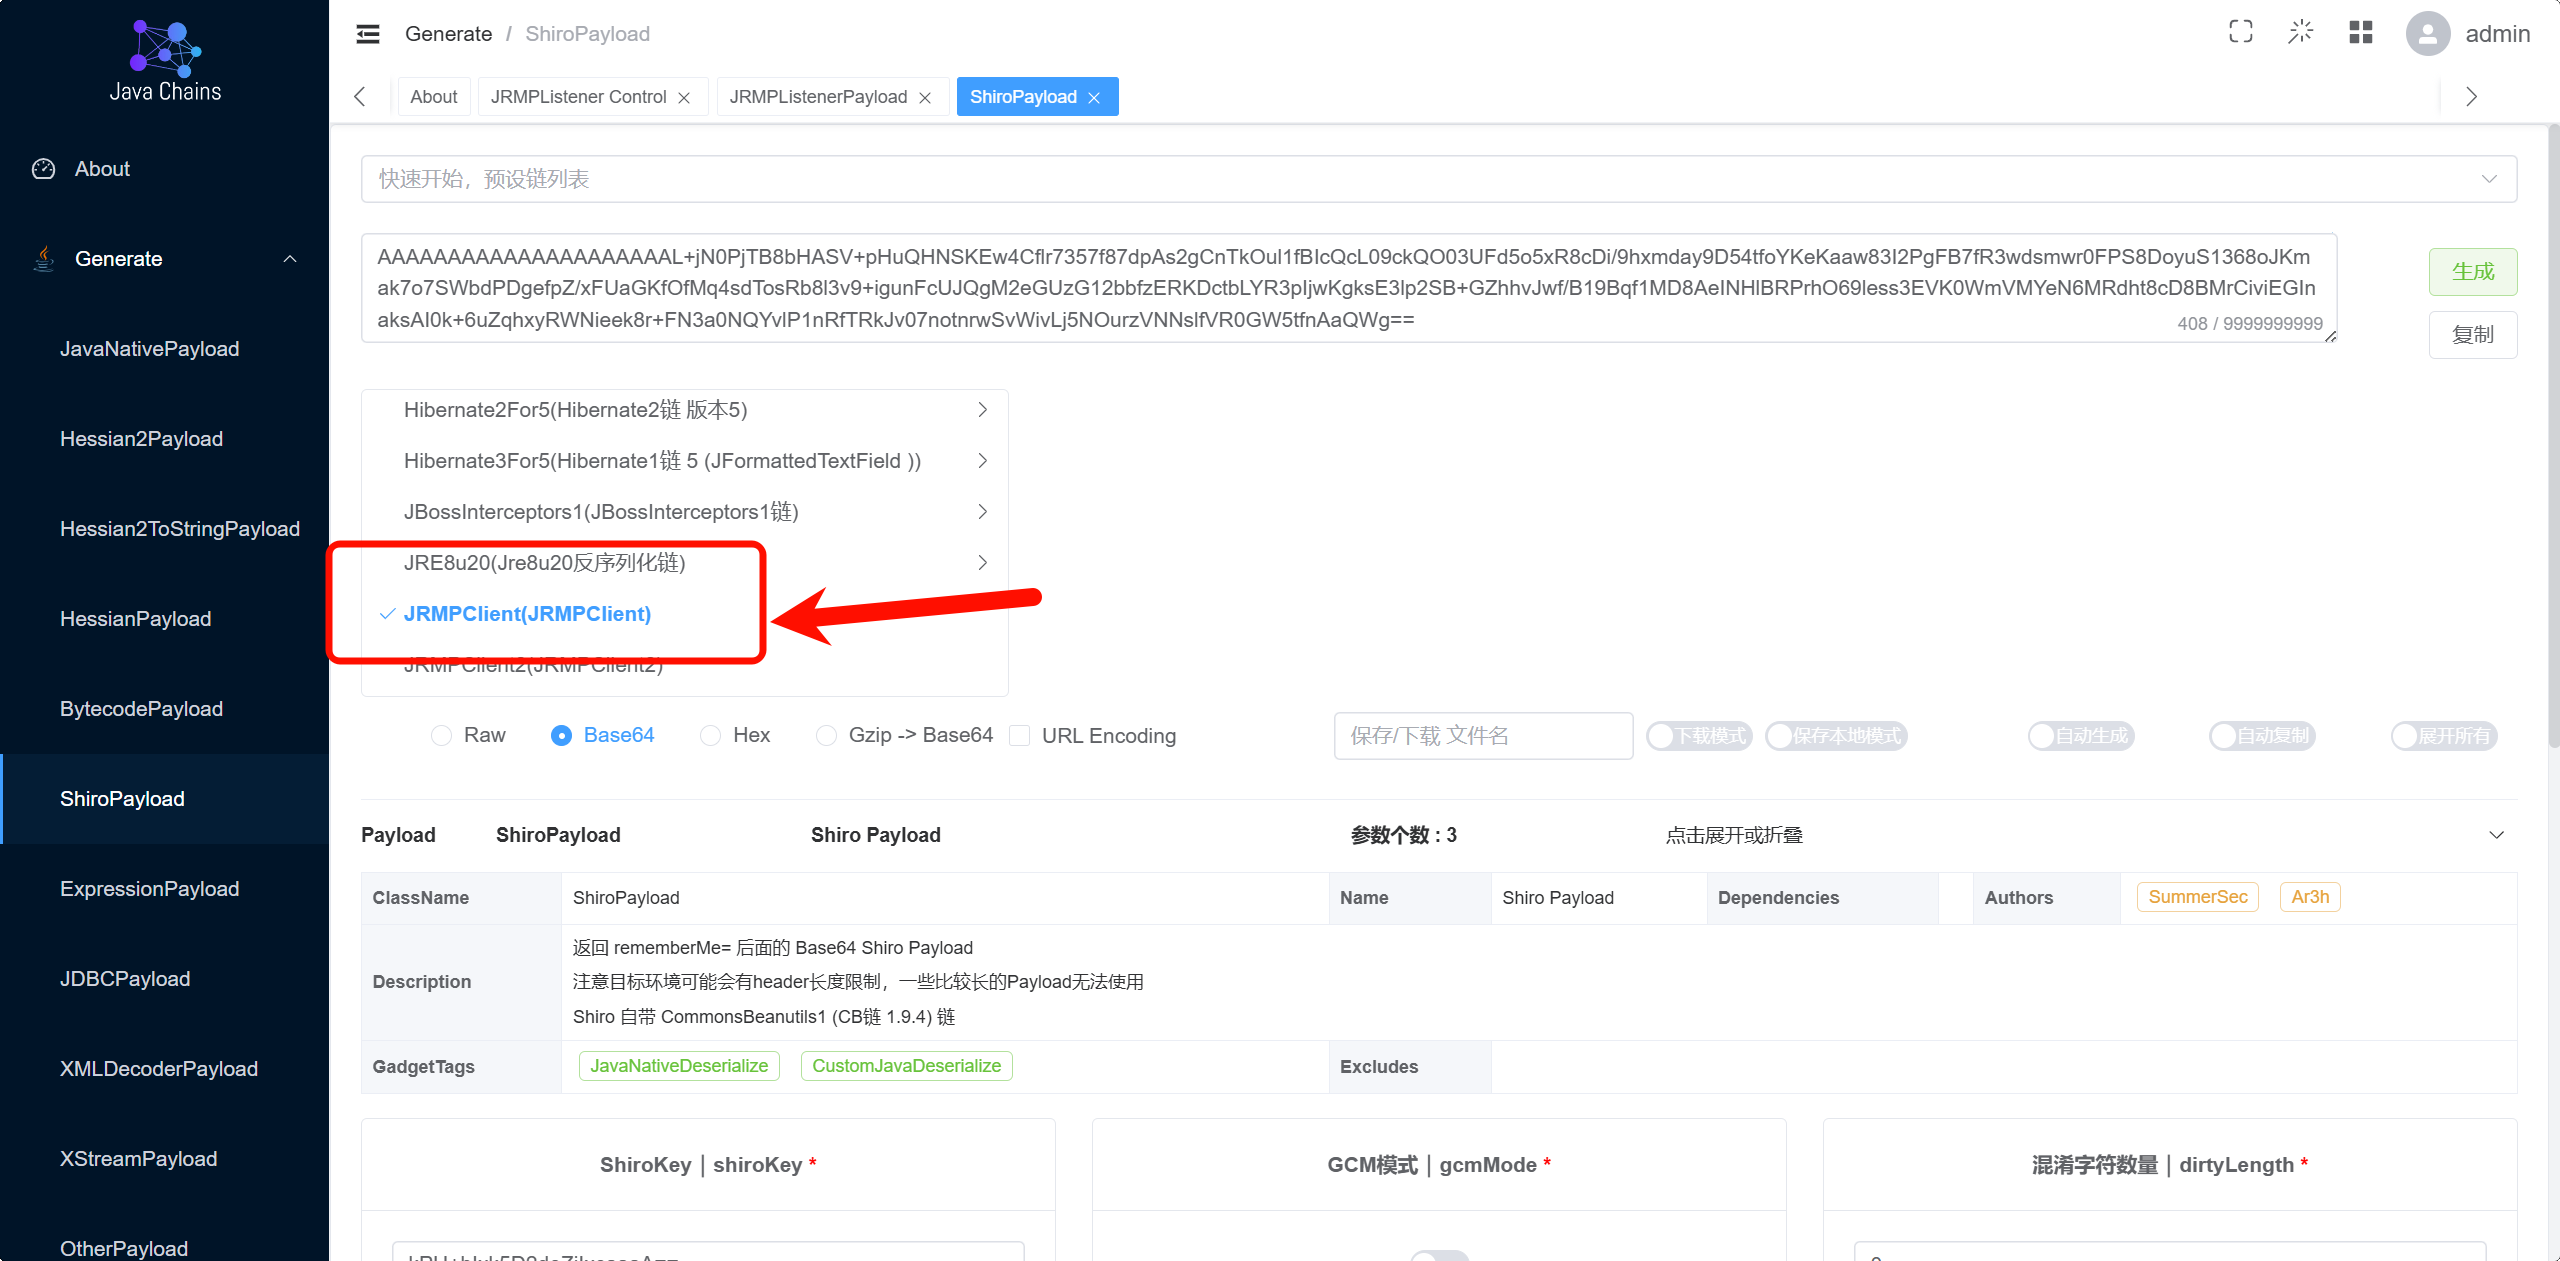Collapse the Generate sidebar menu

point(290,259)
